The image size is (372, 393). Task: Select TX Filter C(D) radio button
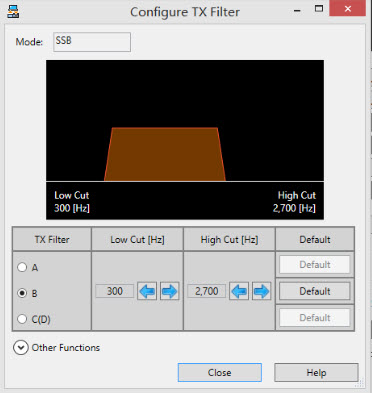pyautogui.click(x=22, y=319)
